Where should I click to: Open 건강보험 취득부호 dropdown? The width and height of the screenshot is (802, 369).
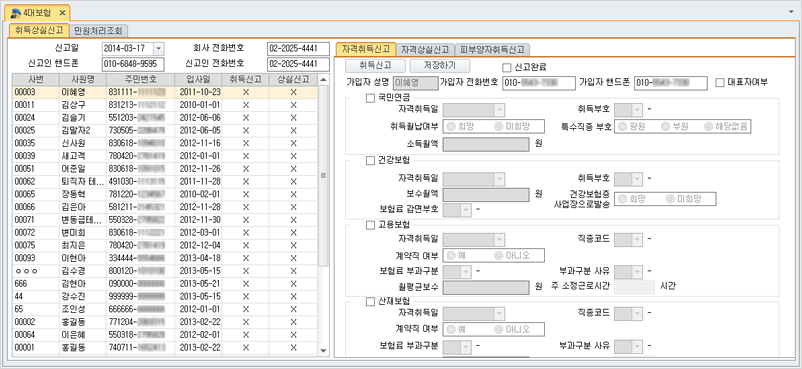coord(637,179)
